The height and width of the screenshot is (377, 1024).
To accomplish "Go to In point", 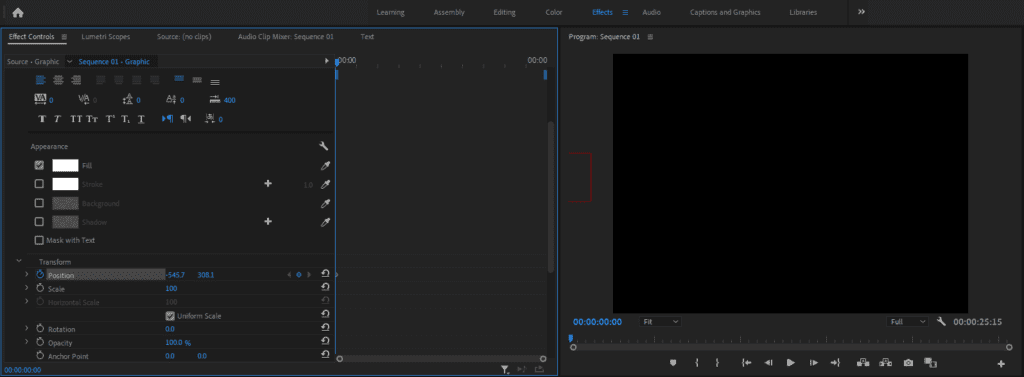I will (x=746, y=363).
